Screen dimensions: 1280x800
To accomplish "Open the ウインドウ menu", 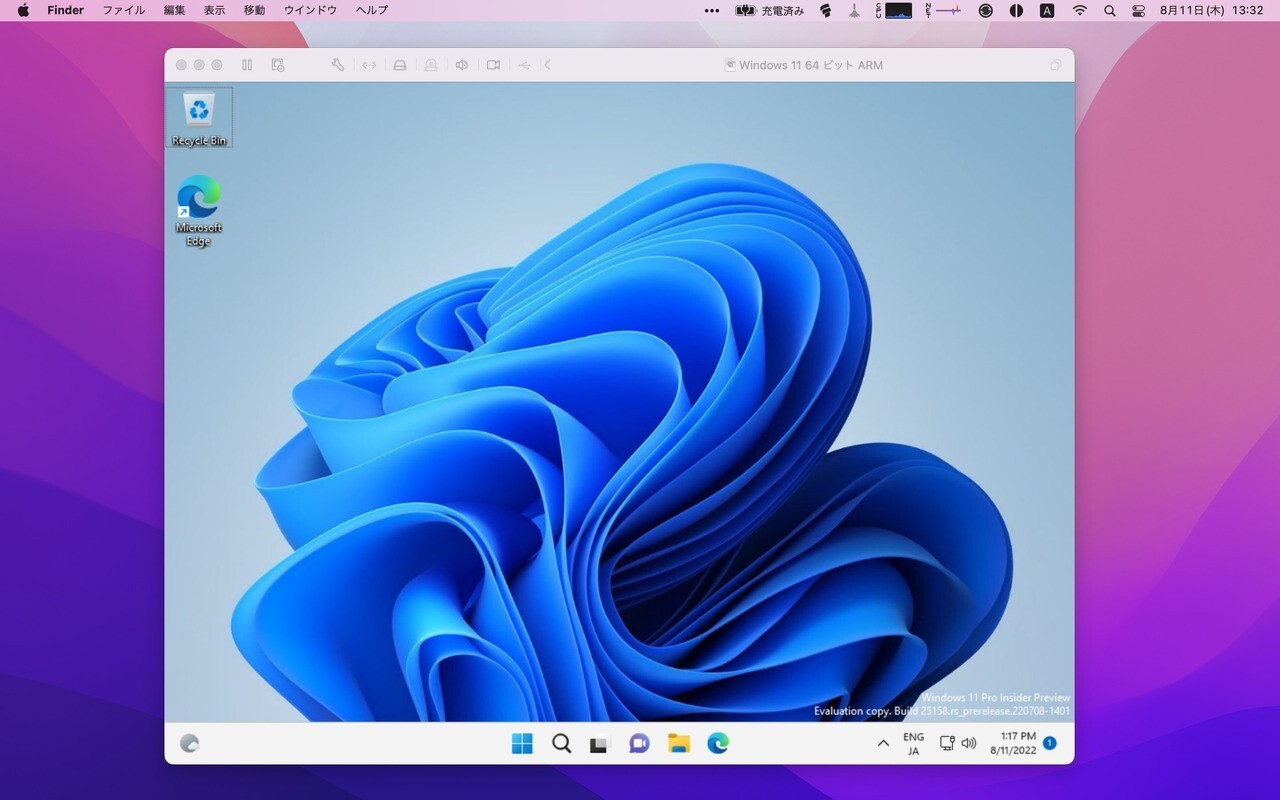I will click(x=310, y=10).
